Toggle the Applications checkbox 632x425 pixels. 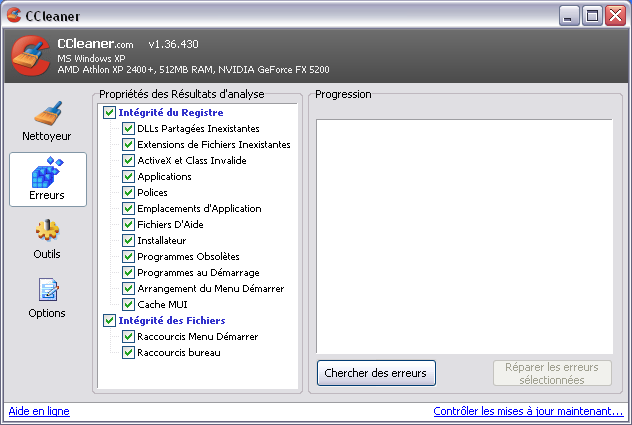click(128, 176)
